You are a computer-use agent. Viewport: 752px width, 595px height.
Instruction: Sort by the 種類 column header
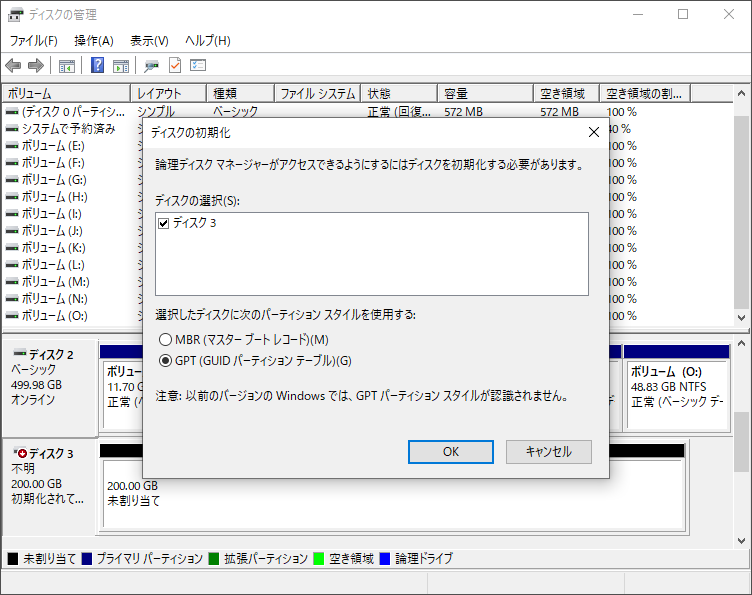(240, 93)
